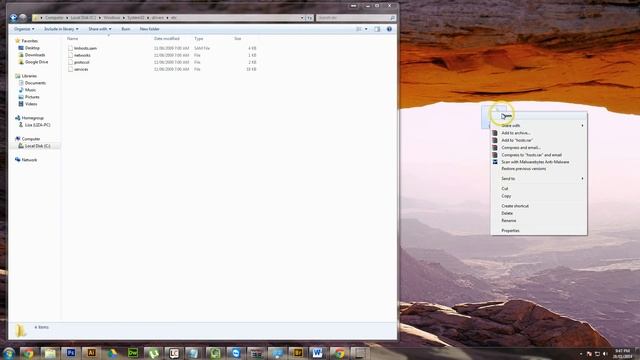Viewport: 640px width, 360px height.
Task: Expand the Send to submenu arrow
Action: coord(582,179)
